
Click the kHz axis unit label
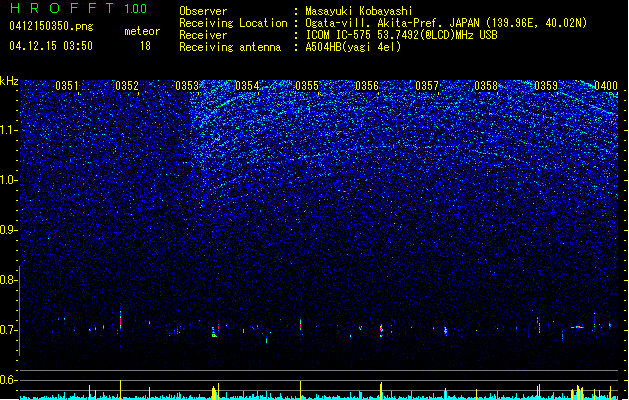click(x=9, y=81)
